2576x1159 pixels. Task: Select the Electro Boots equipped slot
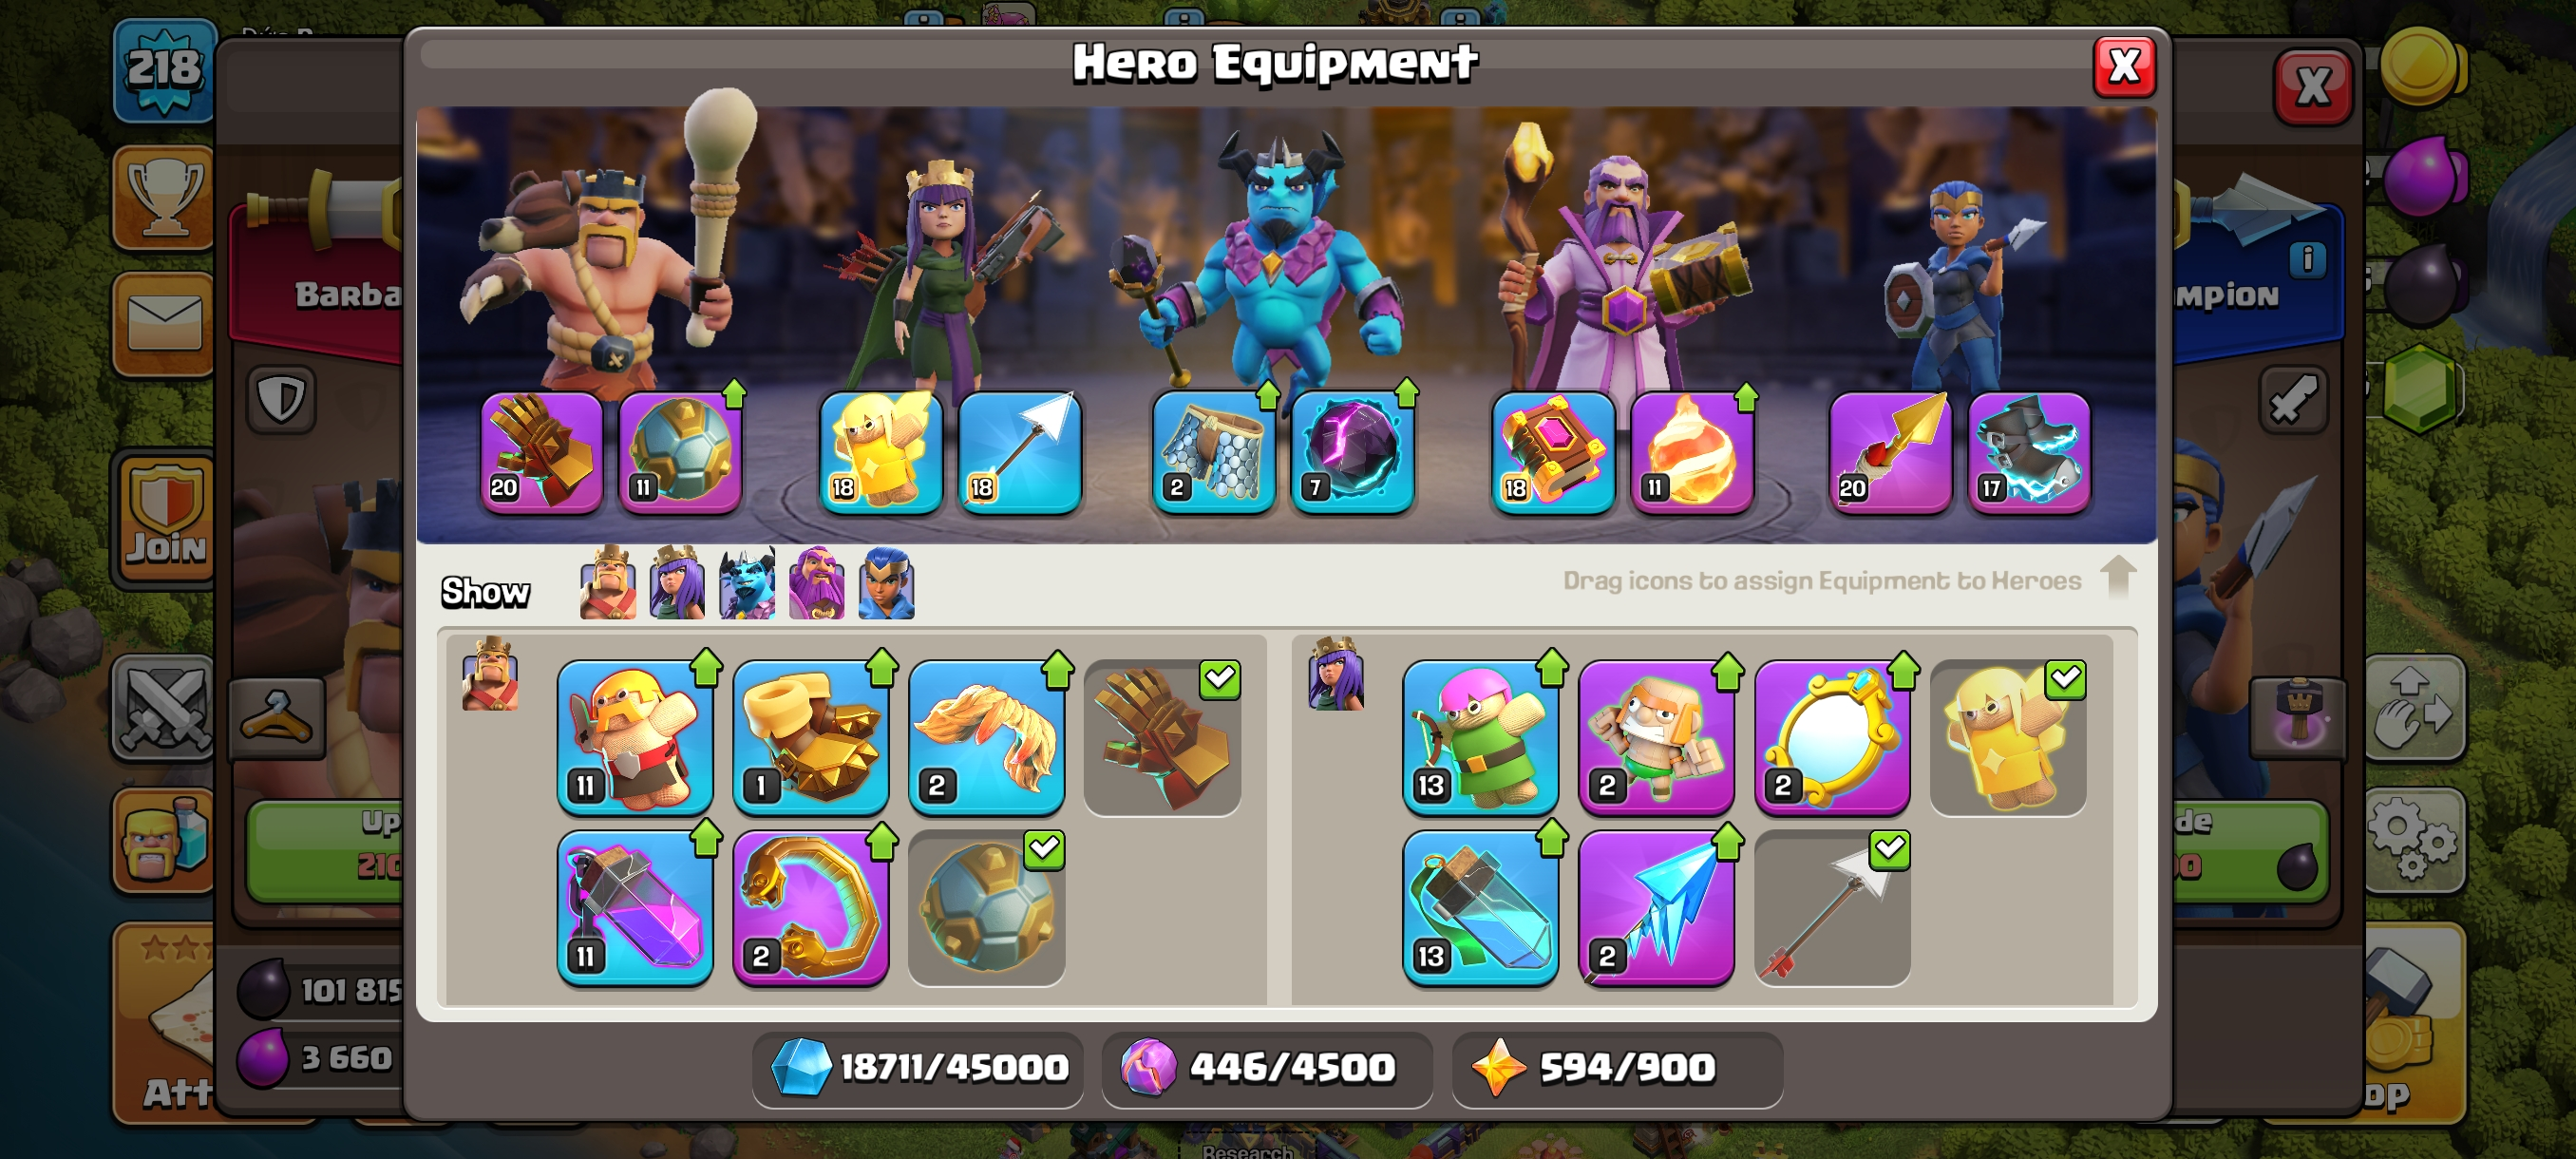coord(2029,452)
